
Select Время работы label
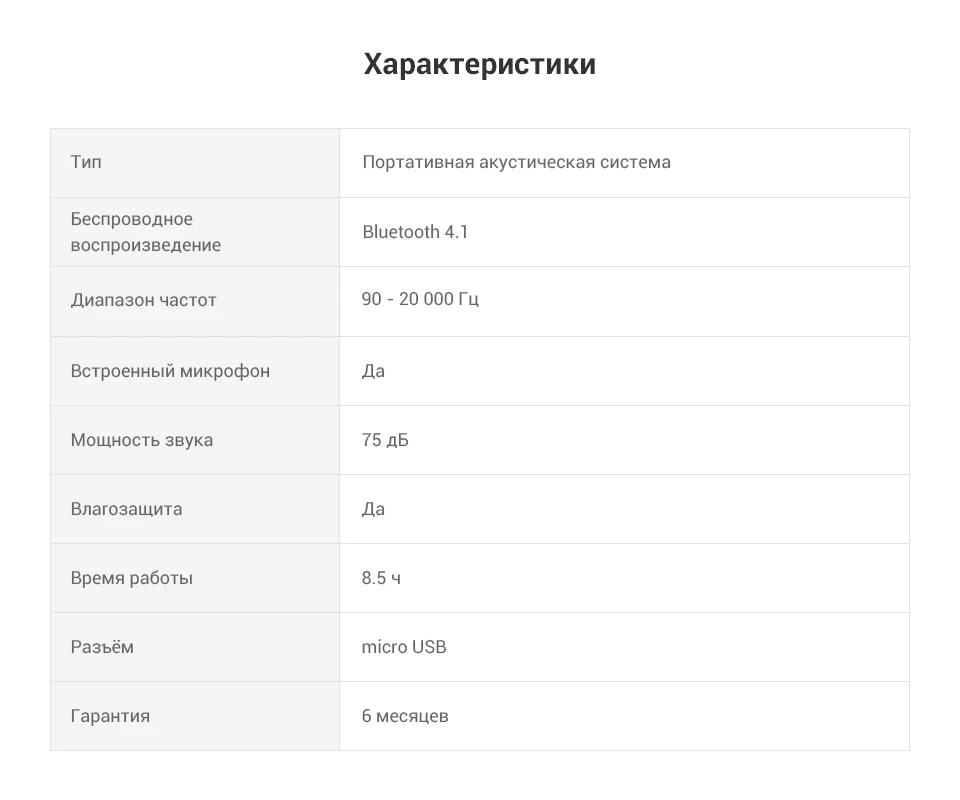pos(132,578)
